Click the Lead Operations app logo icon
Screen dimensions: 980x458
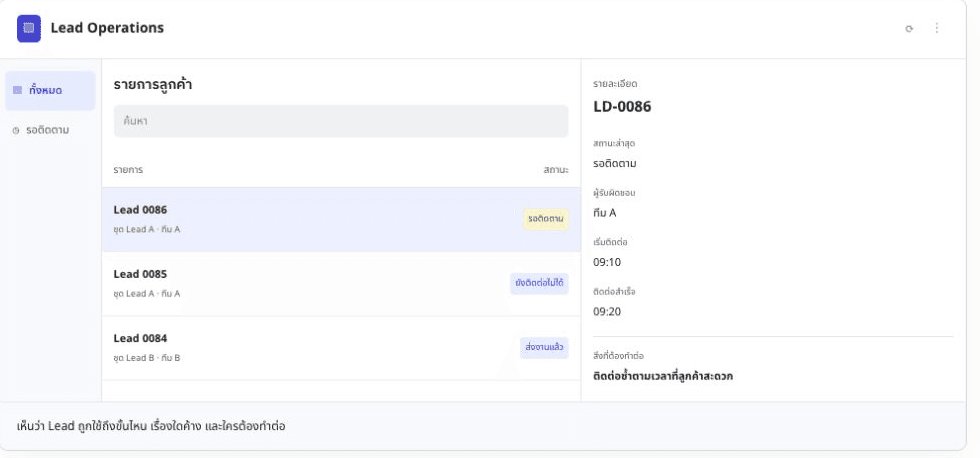click(29, 28)
